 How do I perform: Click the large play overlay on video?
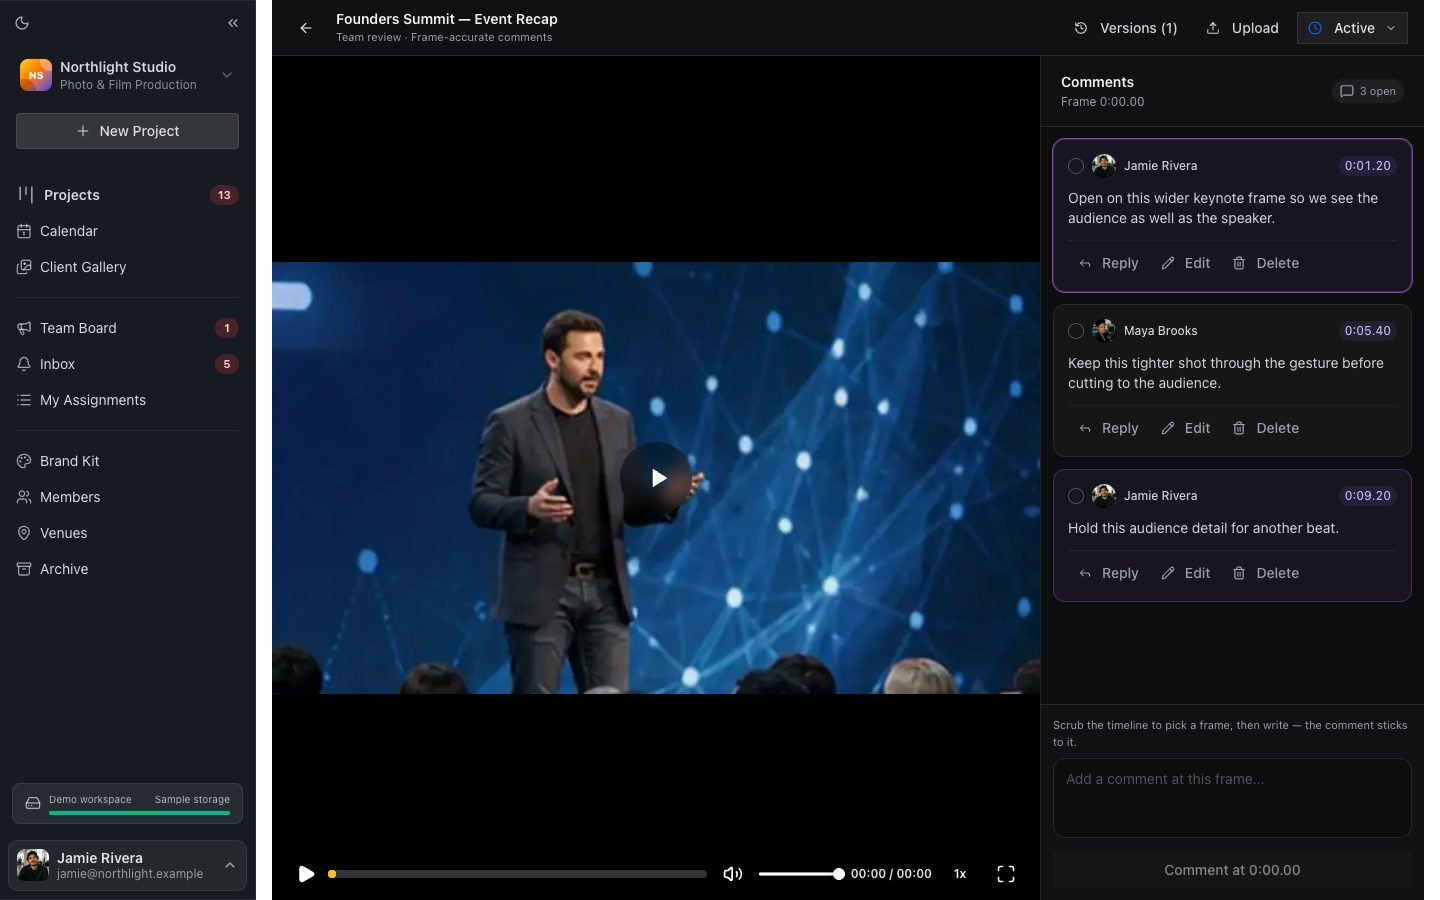click(x=656, y=478)
